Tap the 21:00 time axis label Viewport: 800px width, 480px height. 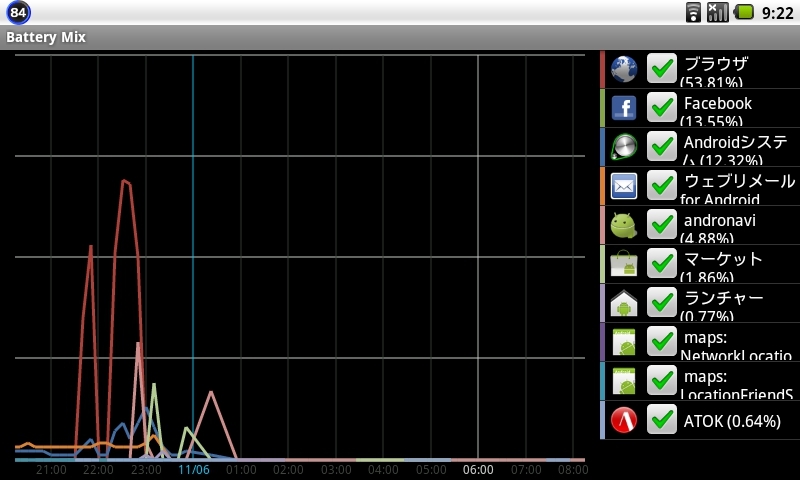tap(51, 470)
